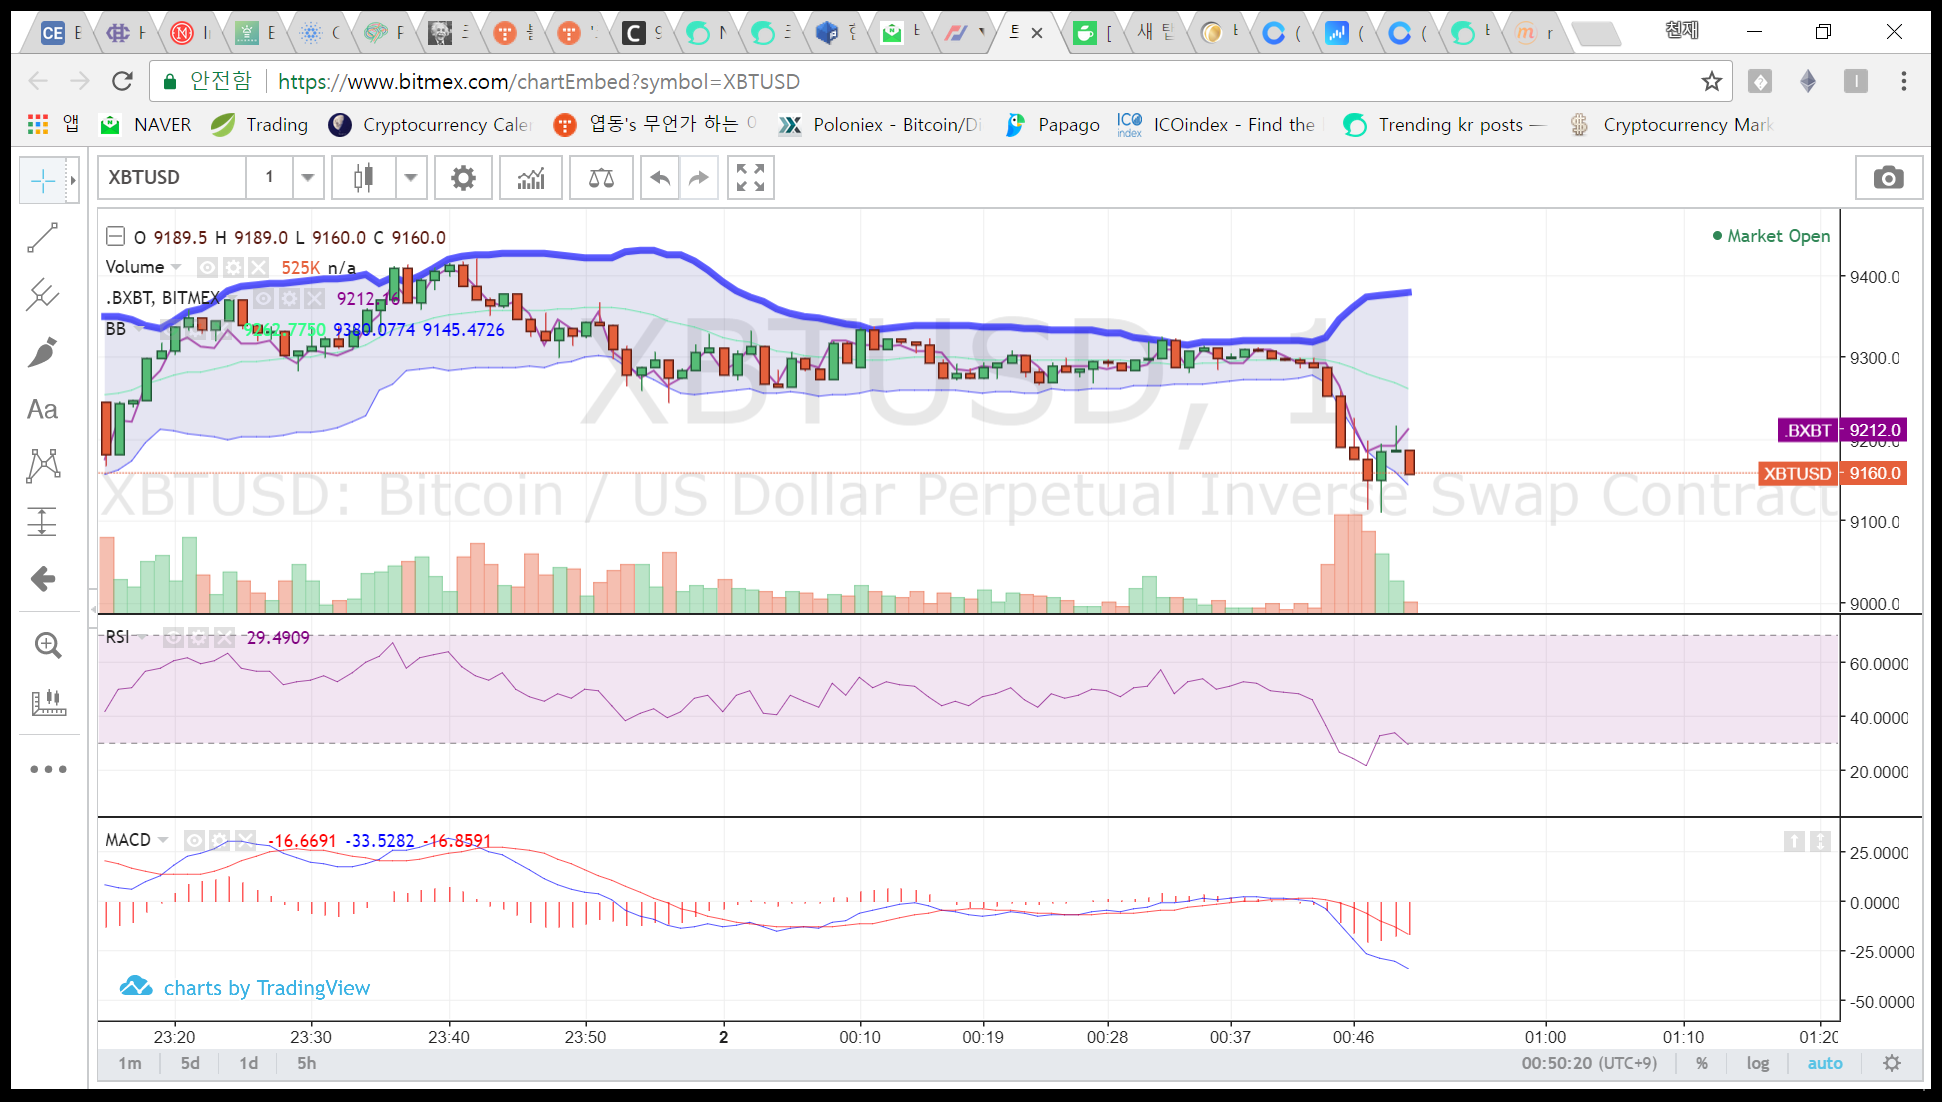Viewport: 1942px width, 1102px height.
Task: Select the measure ruler tool in sidebar
Action: pyautogui.click(x=48, y=702)
